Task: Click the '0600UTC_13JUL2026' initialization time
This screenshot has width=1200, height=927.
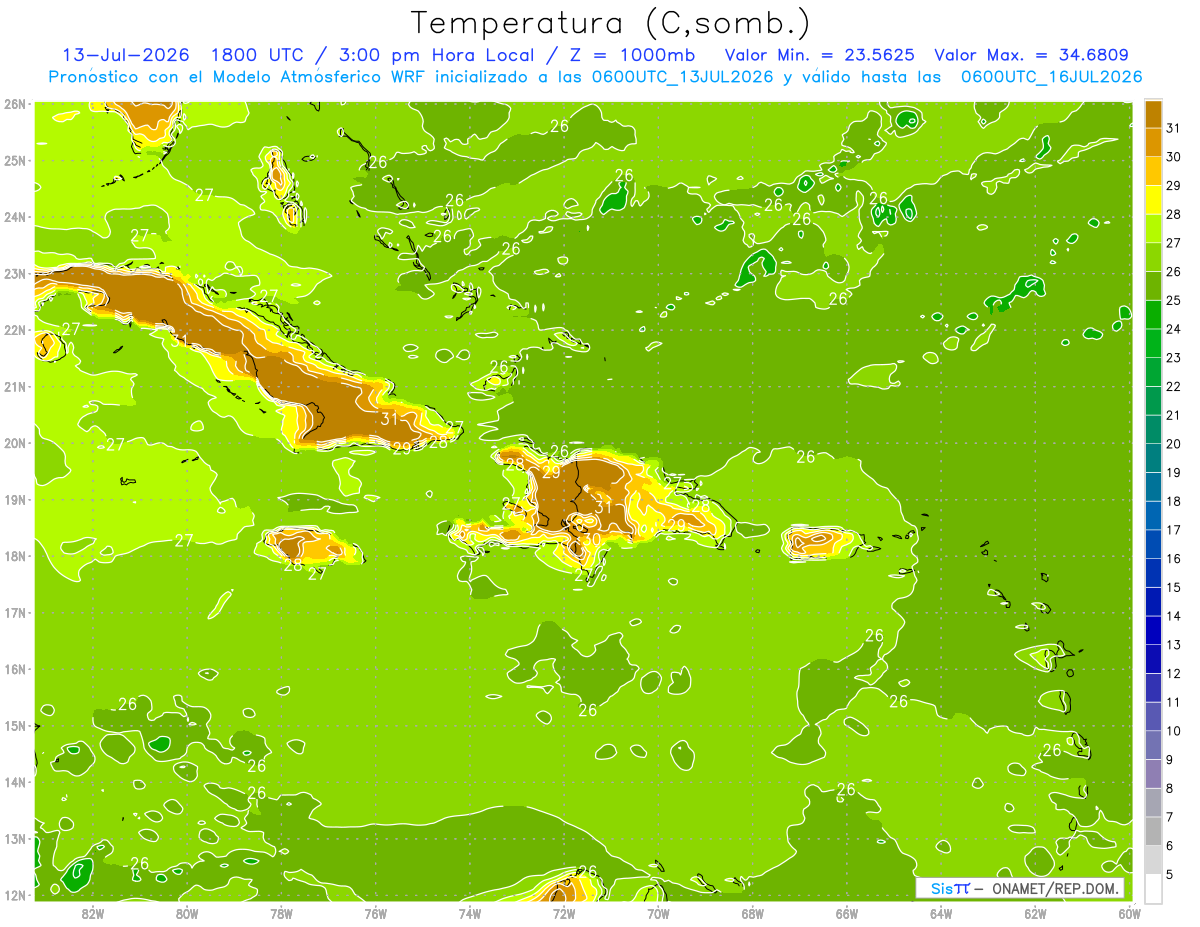Action: tap(679, 77)
